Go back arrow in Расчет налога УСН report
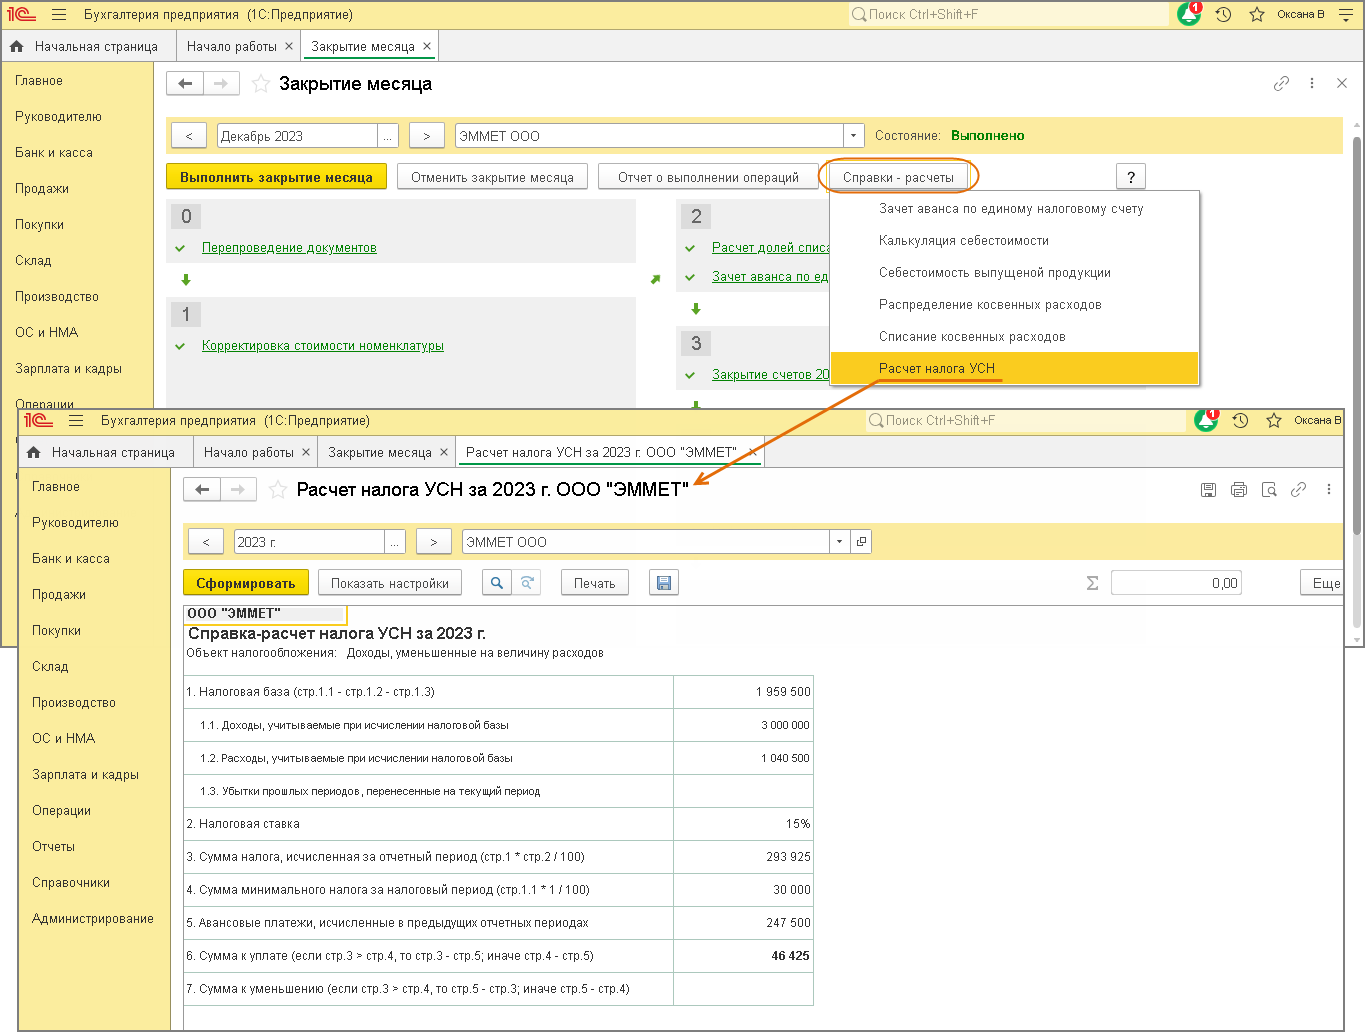Viewport: 1365px width, 1035px height. point(202,490)
